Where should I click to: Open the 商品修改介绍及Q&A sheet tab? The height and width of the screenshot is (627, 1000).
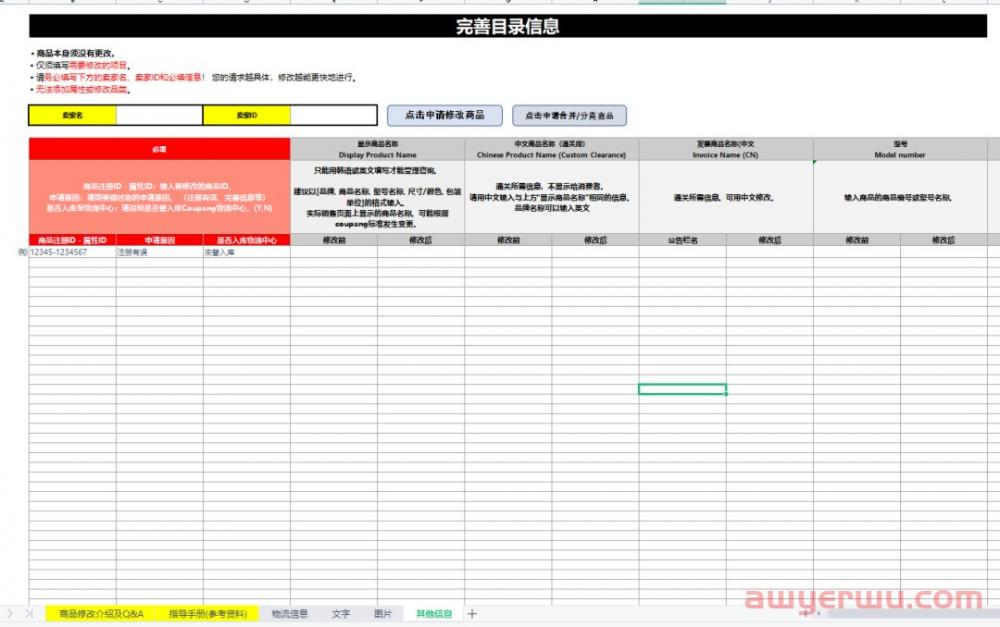tap(101, 614)
